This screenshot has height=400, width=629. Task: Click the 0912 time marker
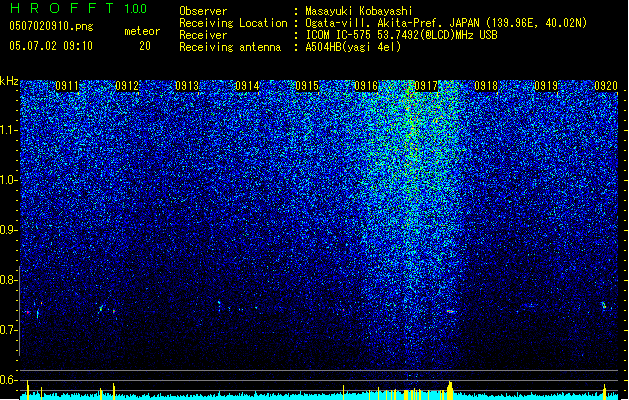[x=127, y=85]
